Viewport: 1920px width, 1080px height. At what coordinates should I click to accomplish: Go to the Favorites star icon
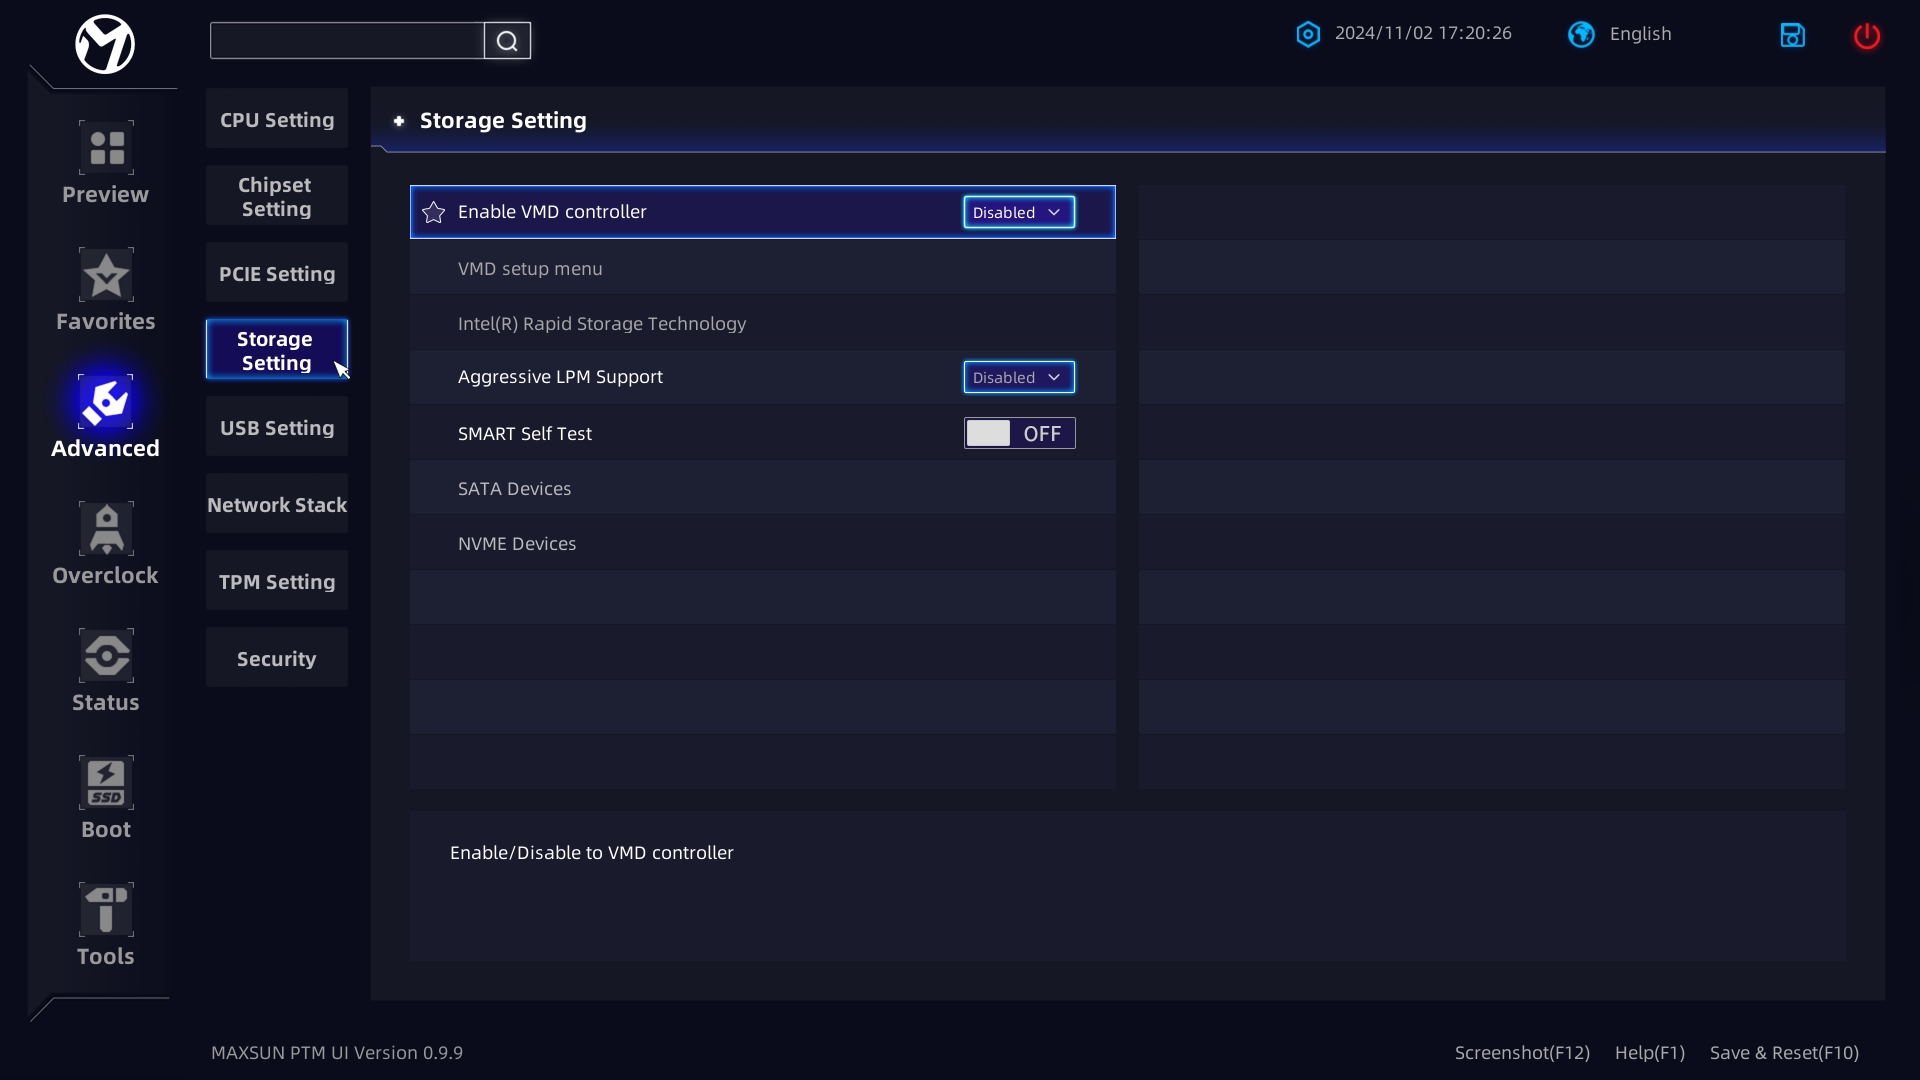click(x=106, y=275)
